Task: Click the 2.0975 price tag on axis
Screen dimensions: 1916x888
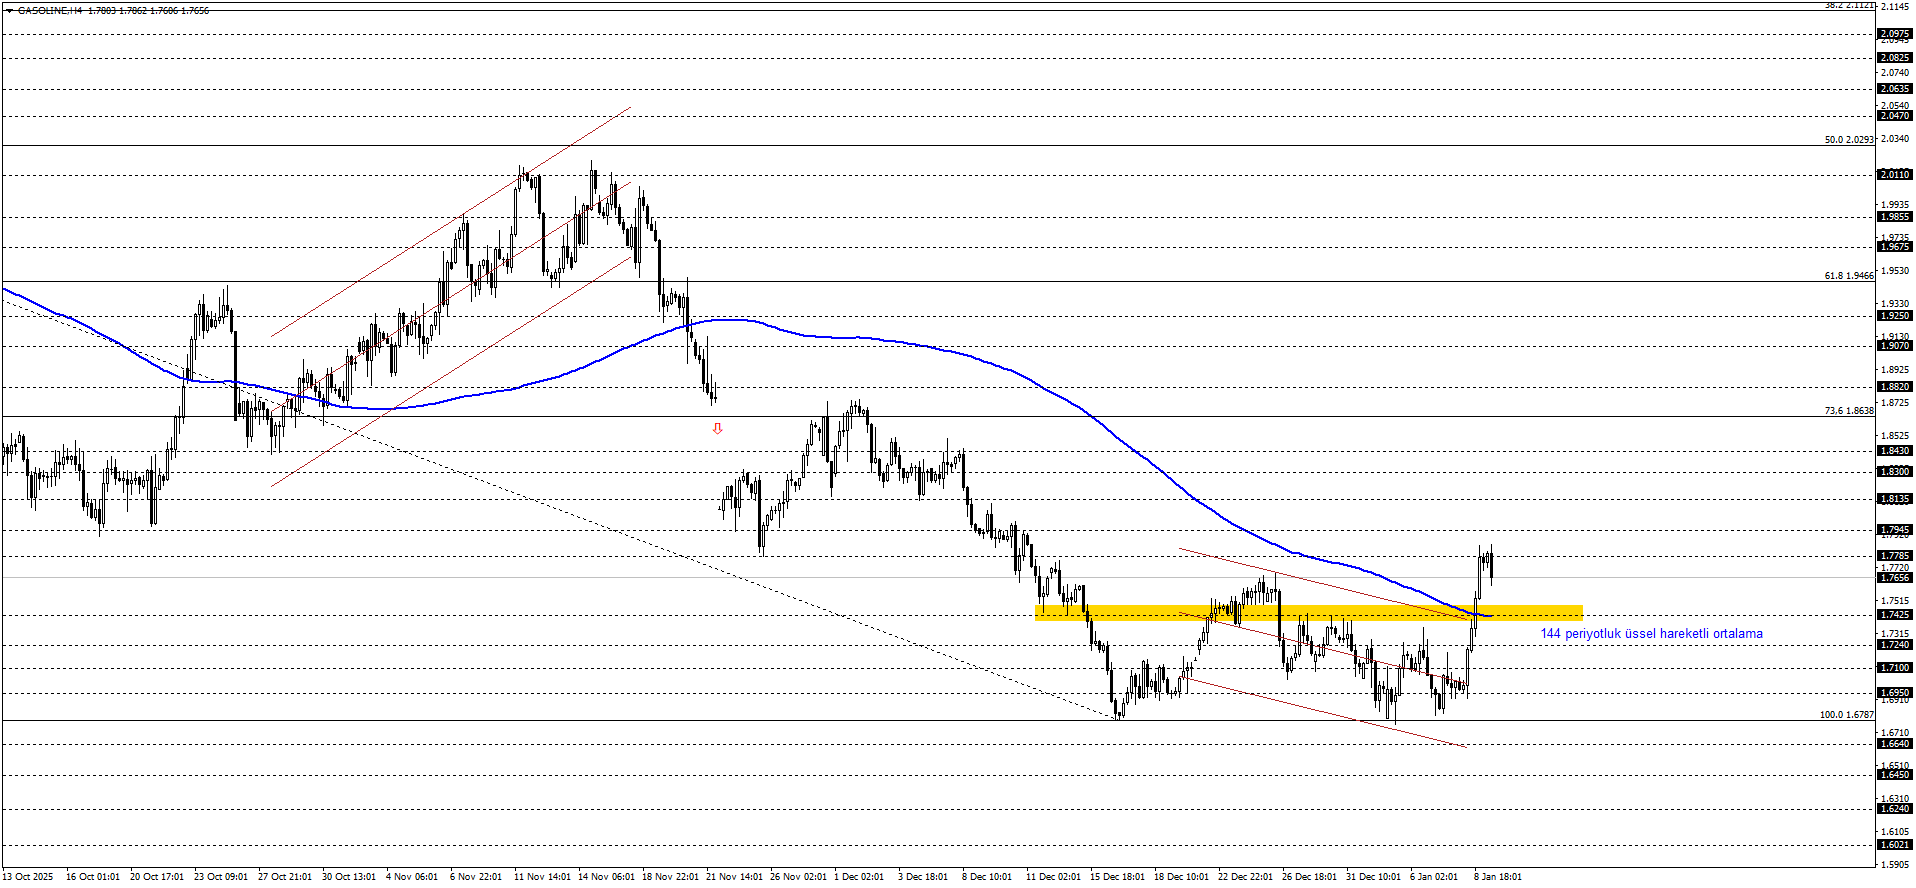Action: click(x=1894, y=34)
